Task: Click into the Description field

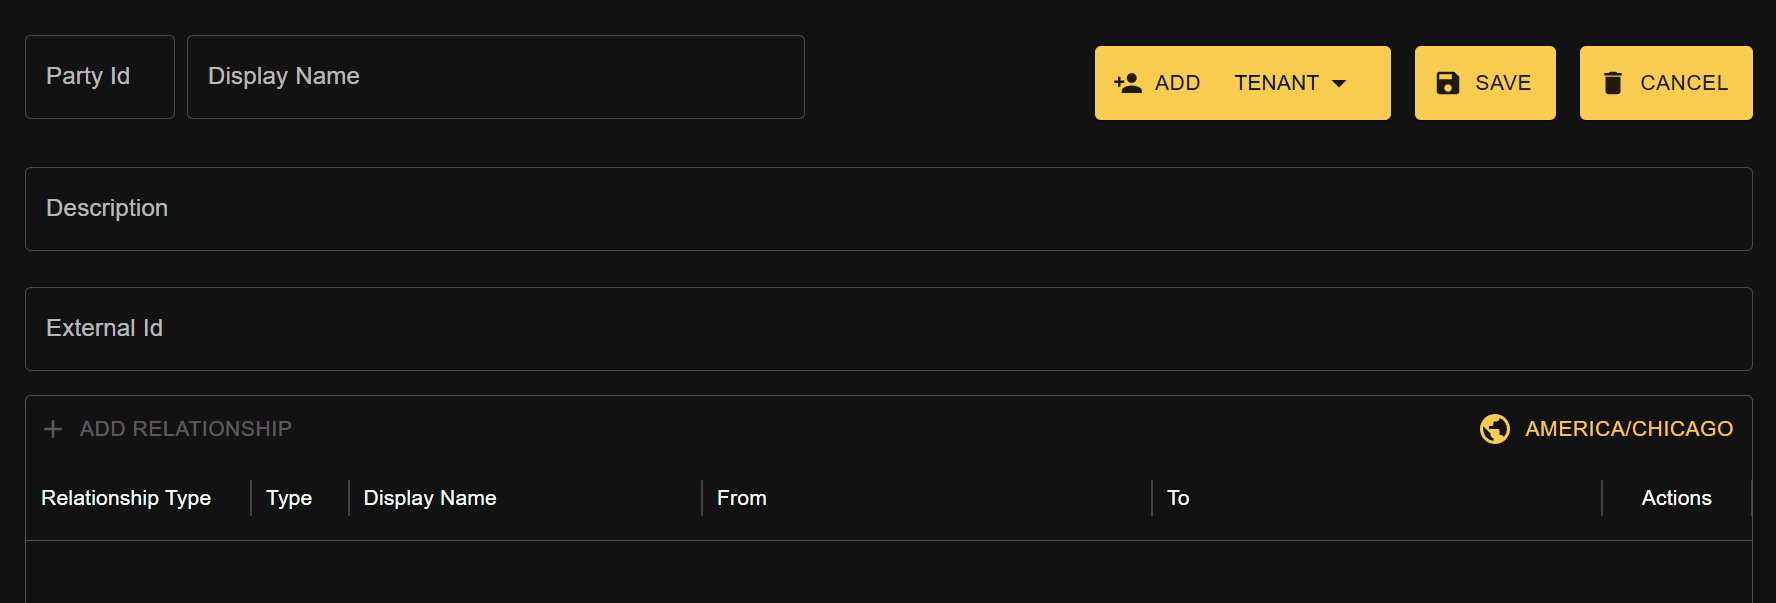Action: [x=888, y=209]
